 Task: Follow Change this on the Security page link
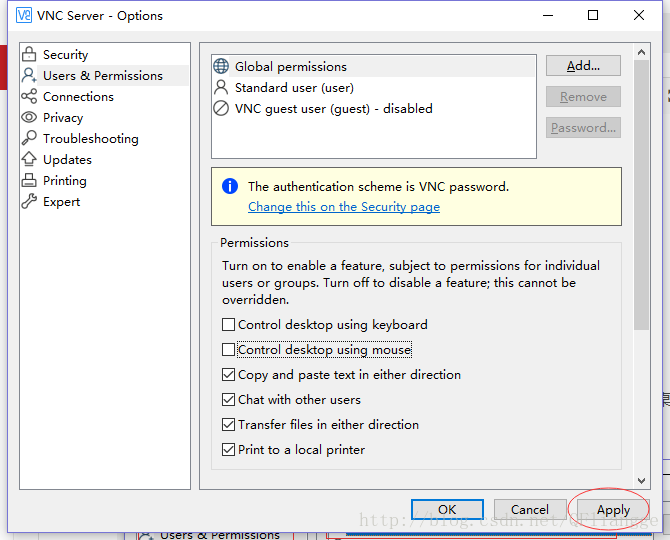pyautogui.click(x=344, y=207)
